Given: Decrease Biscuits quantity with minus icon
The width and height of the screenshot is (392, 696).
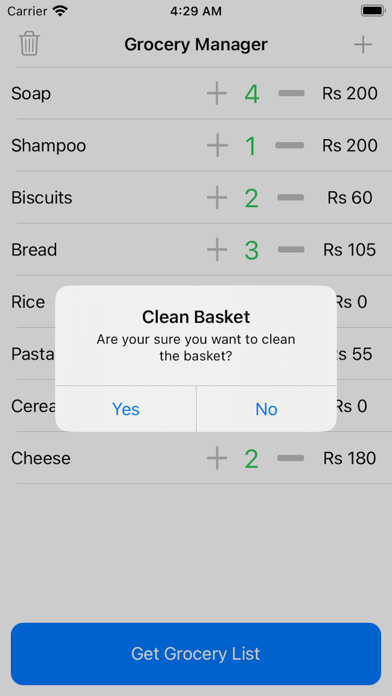Looking at the screenshot, I should pyautogui.click(x=291, y=198).
